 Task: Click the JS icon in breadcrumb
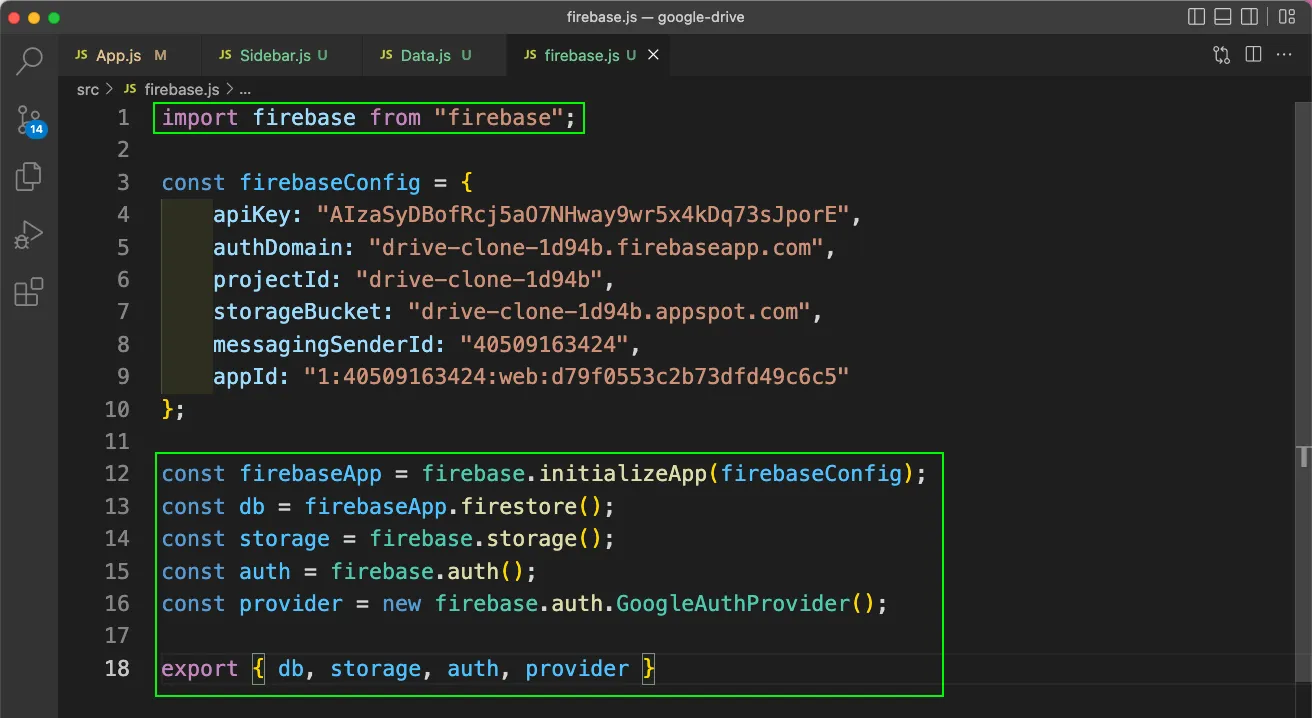pos(132,90)
